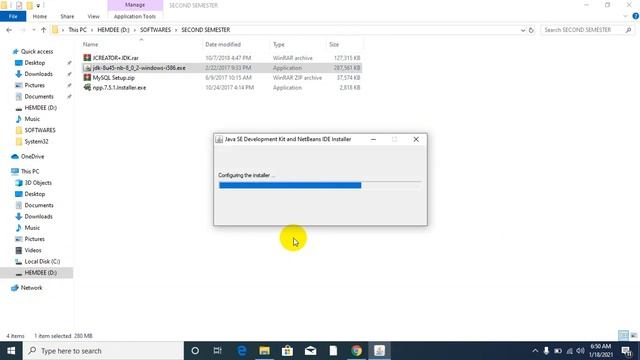Open the Quick Access Toolbar dropdown
Screen dimensions: 640x360
[38, 6]
